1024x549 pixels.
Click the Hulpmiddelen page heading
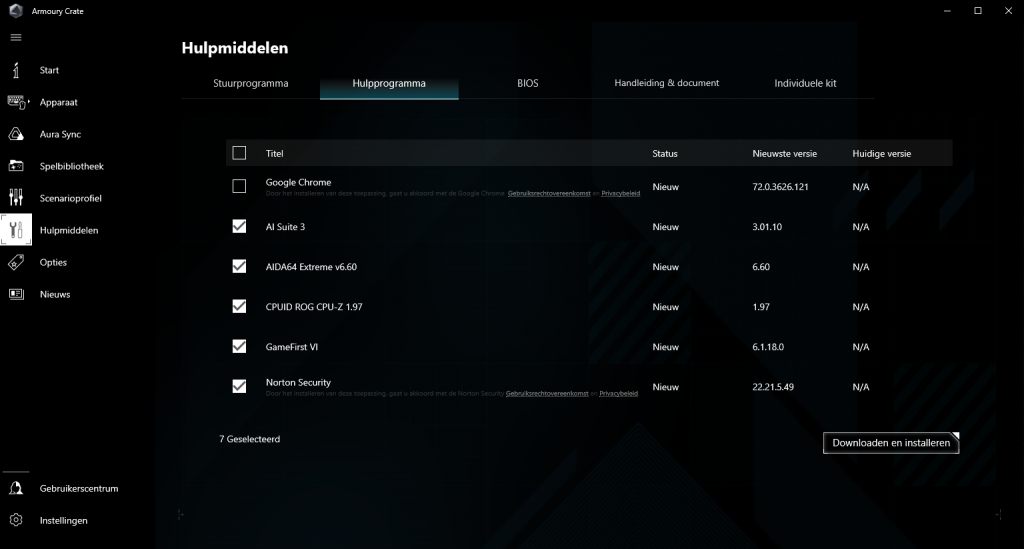234,48
